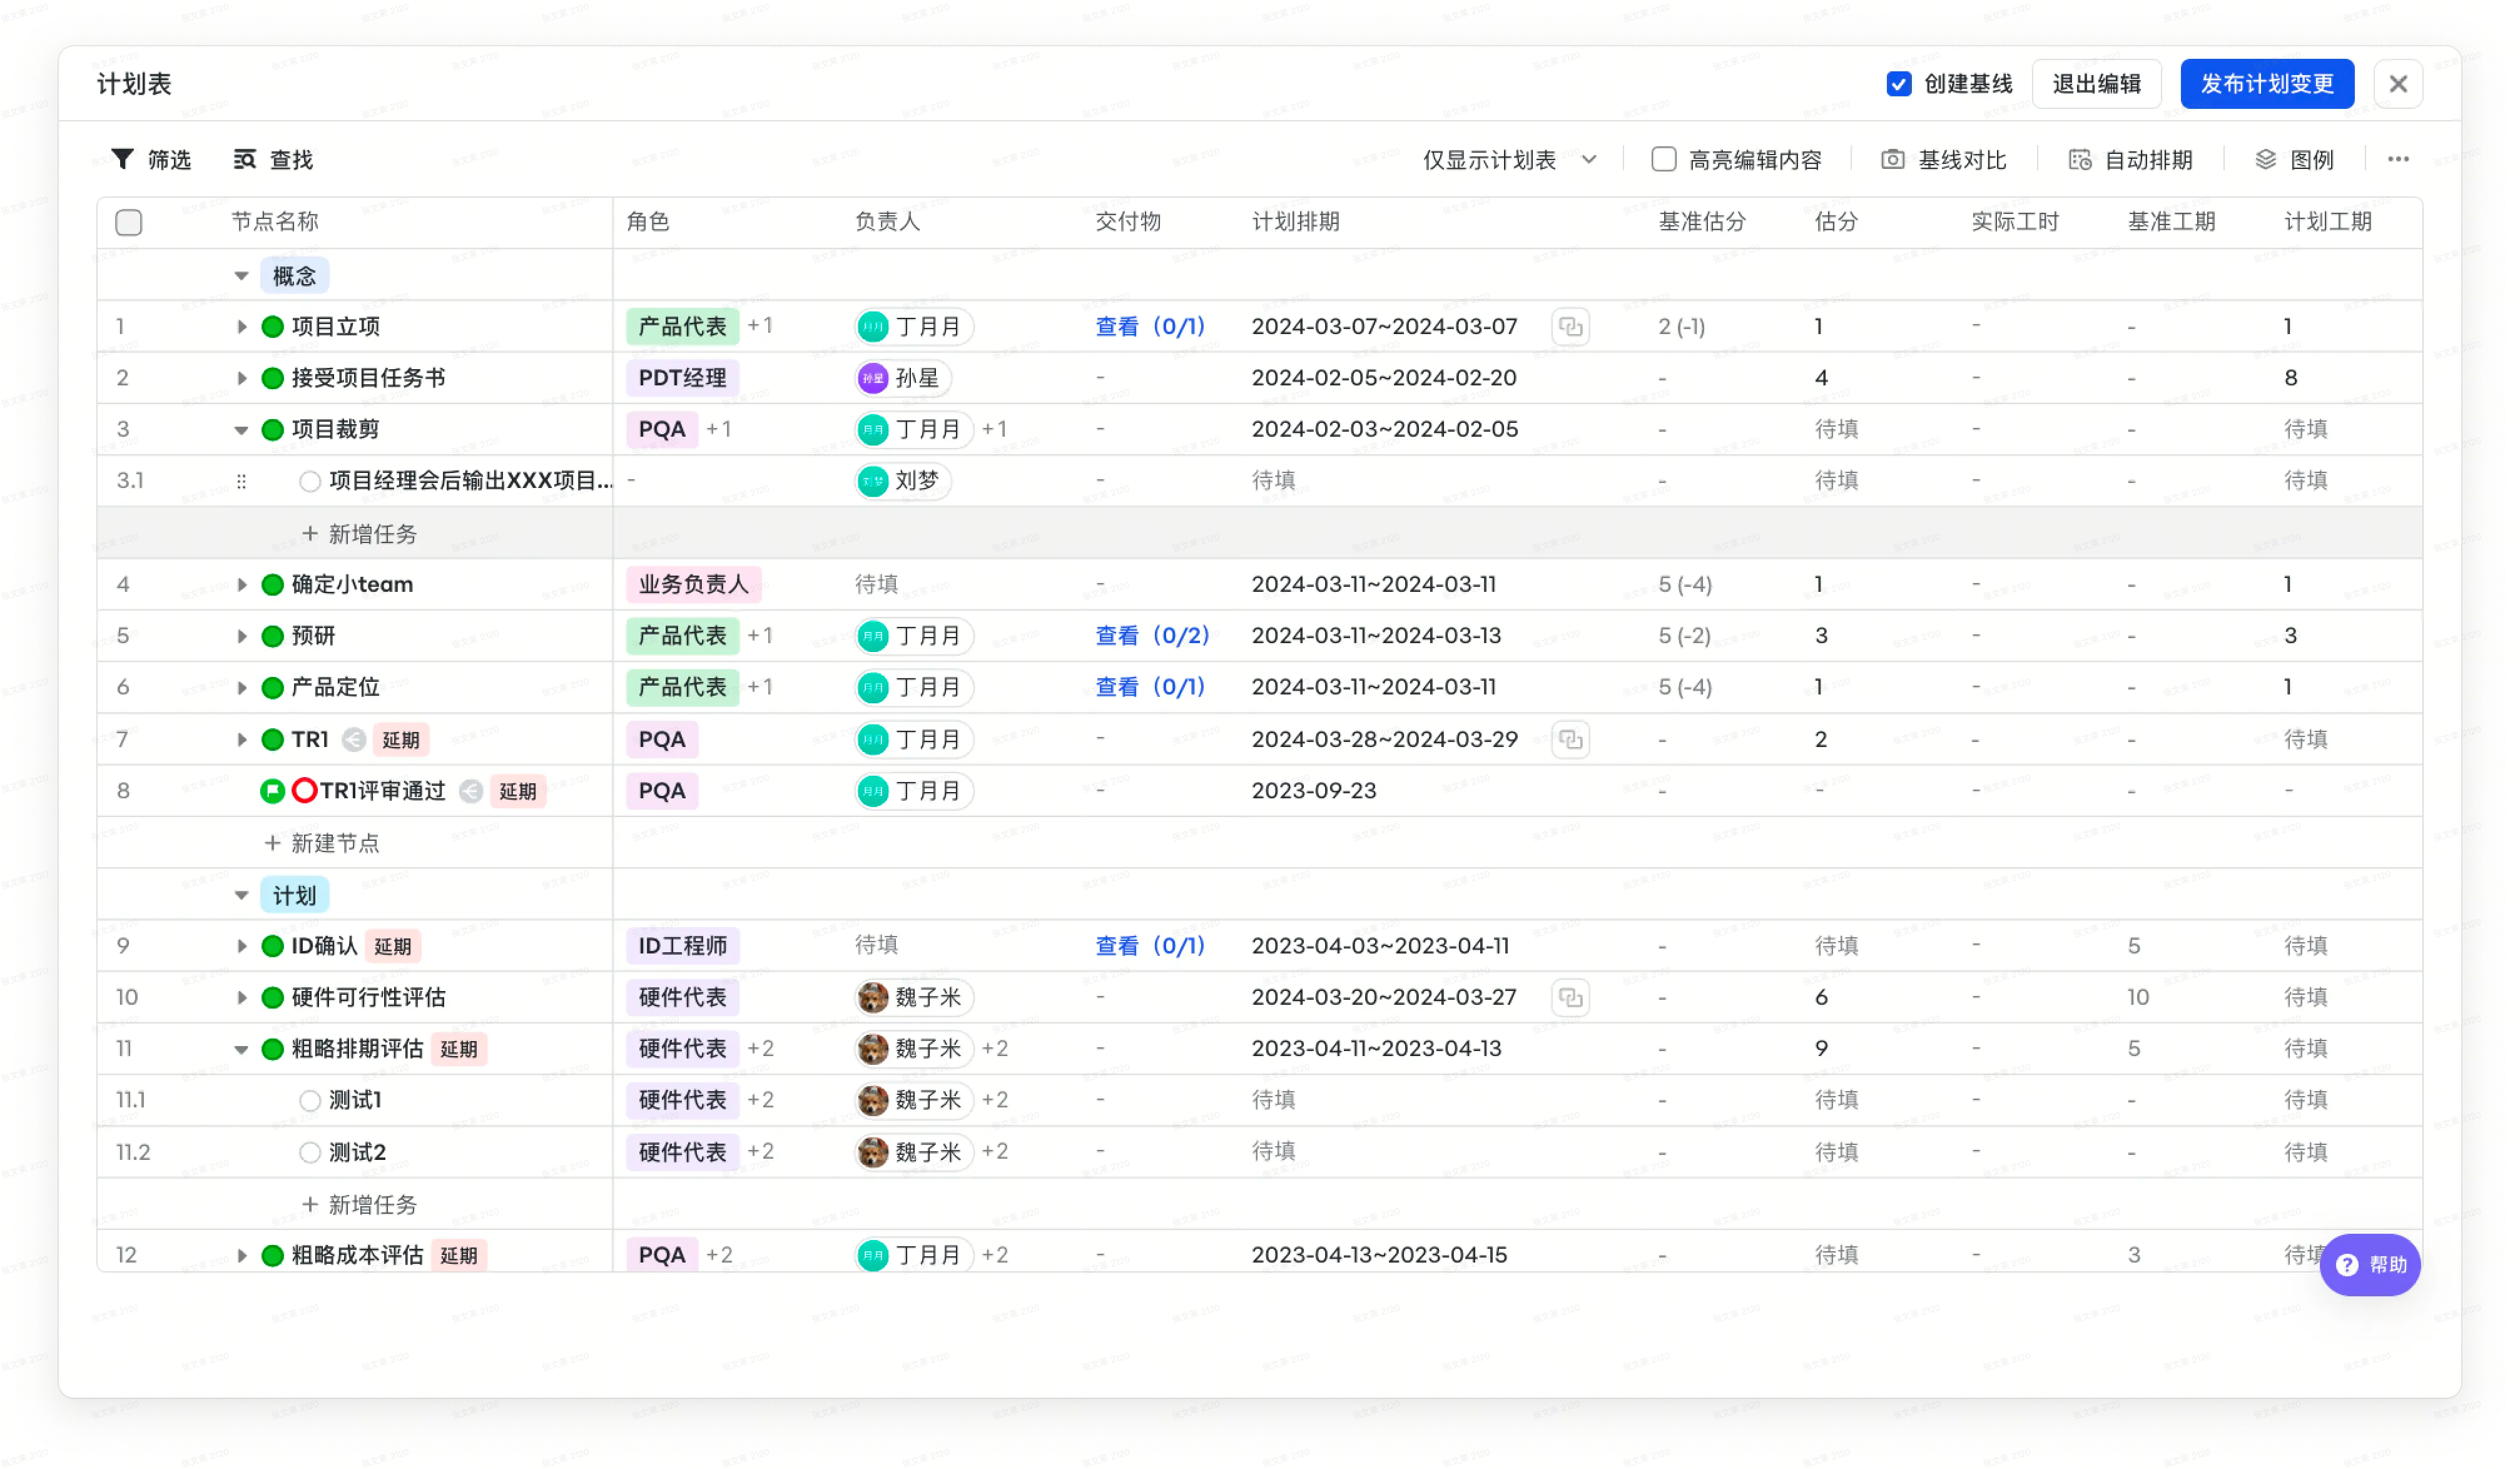The width and height of the screenshot is (2520, 1469).
Task: Click 新建节点 to add a node
Action: coord(322,843)
